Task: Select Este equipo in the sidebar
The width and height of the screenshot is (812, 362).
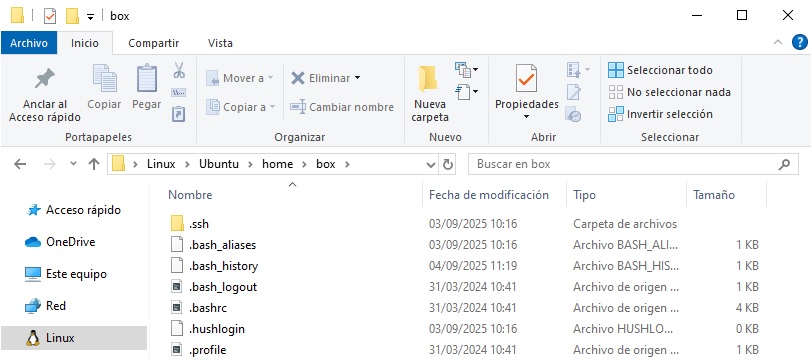Action: coord(66,274)
